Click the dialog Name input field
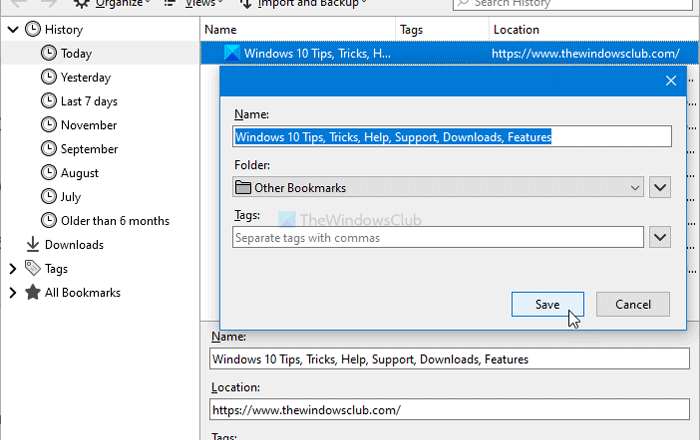 (x=452, y=137)
